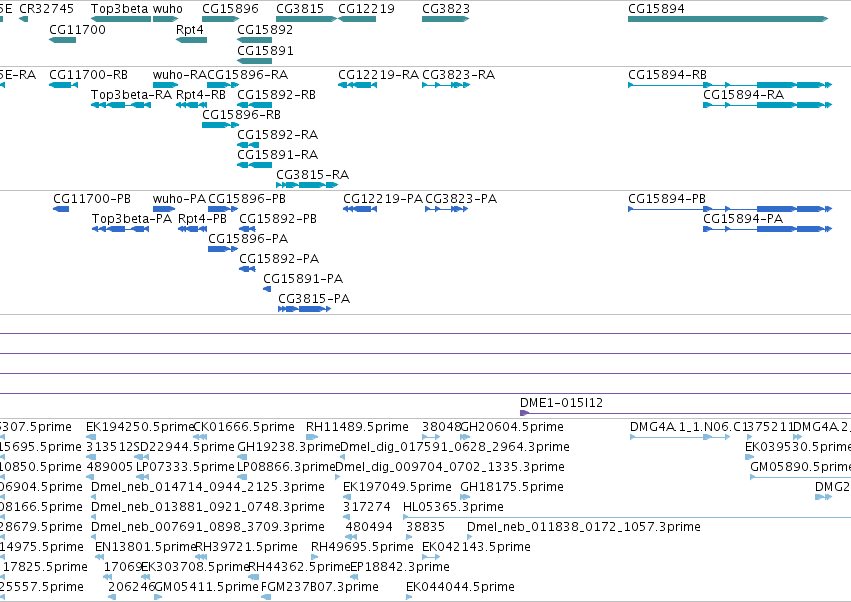Screen dimensions: 851x602
Task: Click EST HL05365.3prime label
Action: pyautogui.click(x=453, y=506)
